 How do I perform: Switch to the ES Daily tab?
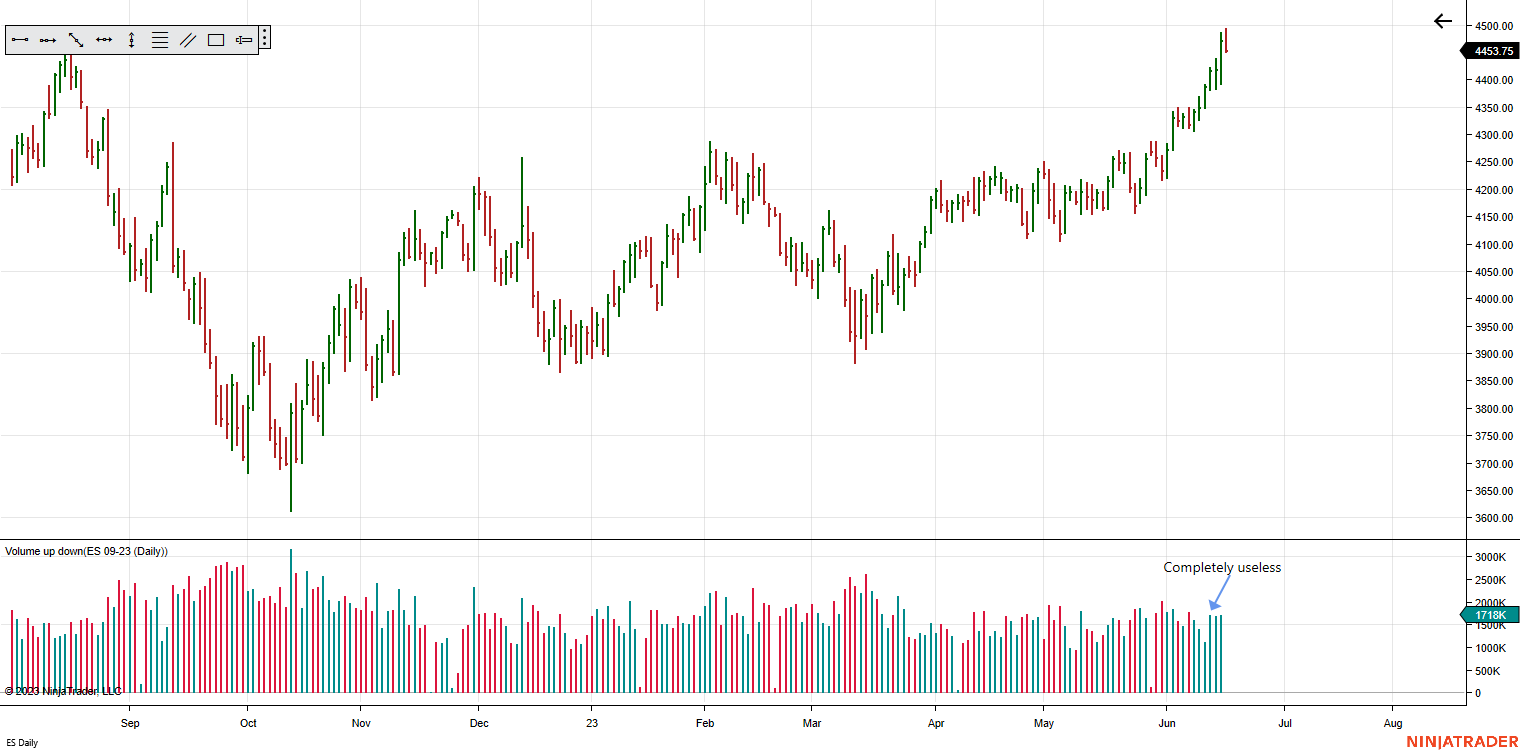tap(22, 743)
